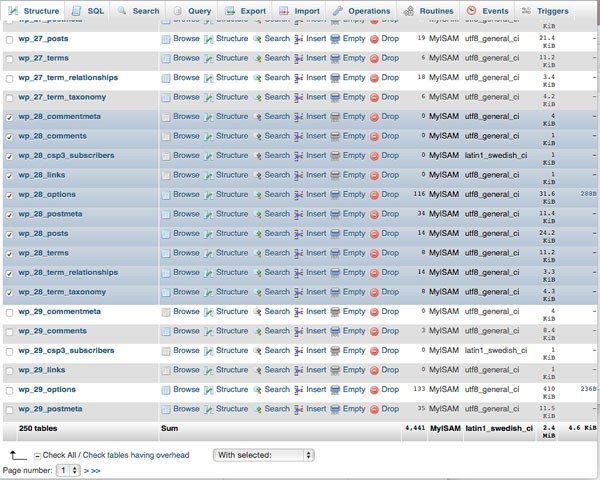Image resolution: width=600 pixels, height=480 pixels.
Task: Click Search icon for wp_28_options
Action: coord(258,195)
